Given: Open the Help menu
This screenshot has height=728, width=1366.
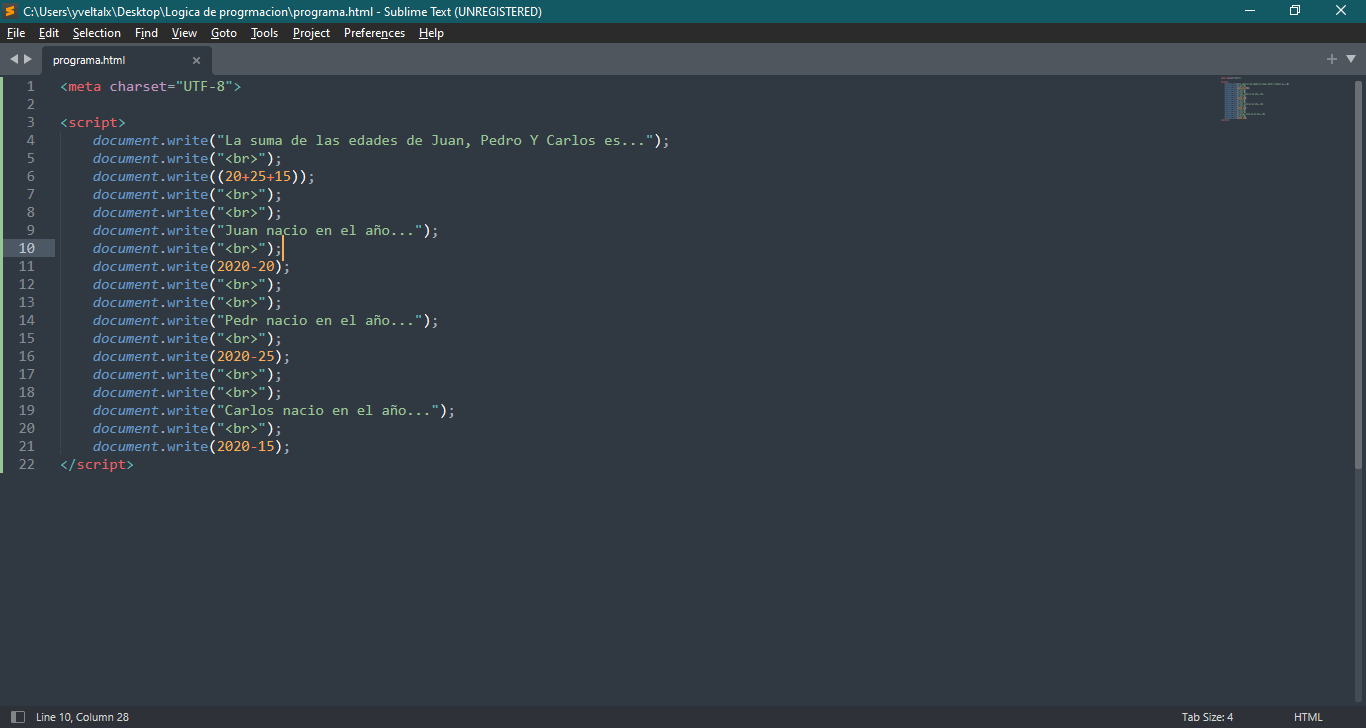Looking at the screenshot, I should tap(431, 33).
